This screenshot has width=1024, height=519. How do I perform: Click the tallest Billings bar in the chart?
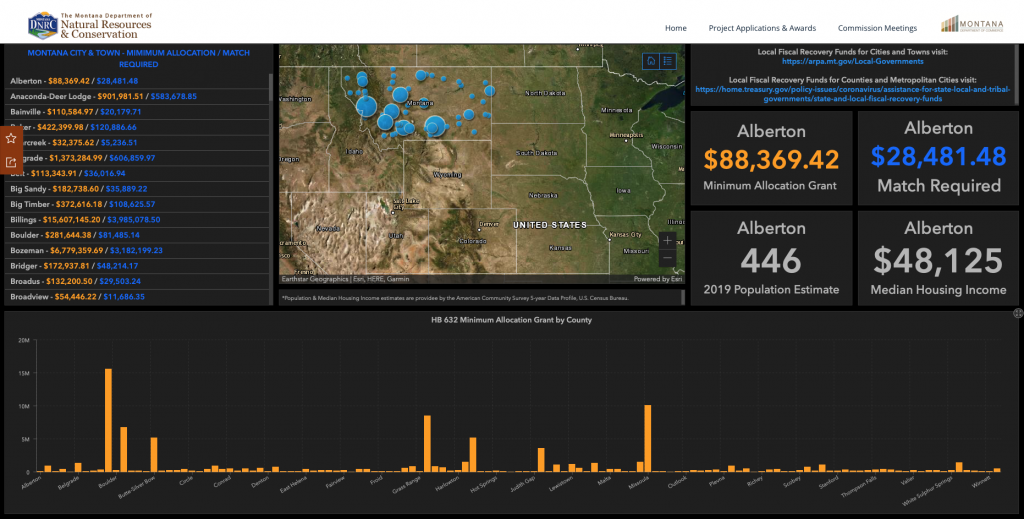point(108,420)
